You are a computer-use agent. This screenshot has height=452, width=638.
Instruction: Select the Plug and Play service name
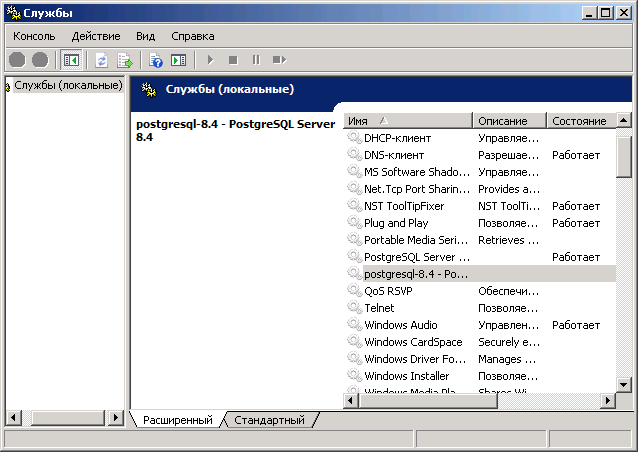point(396,223)
